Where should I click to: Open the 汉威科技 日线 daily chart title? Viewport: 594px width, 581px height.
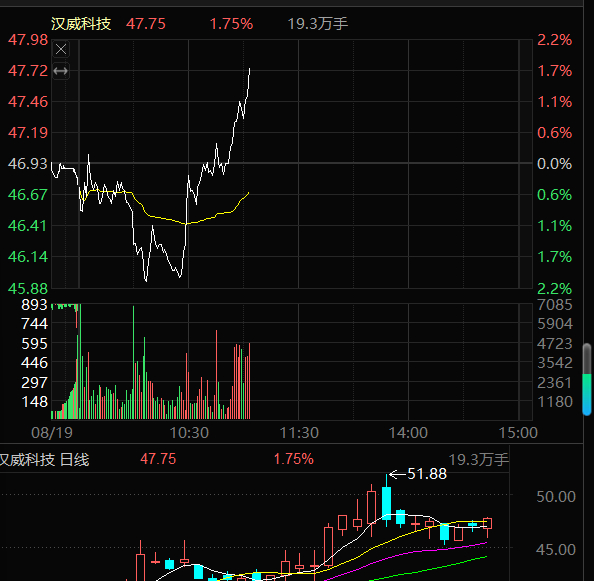(x=44, y=460)
